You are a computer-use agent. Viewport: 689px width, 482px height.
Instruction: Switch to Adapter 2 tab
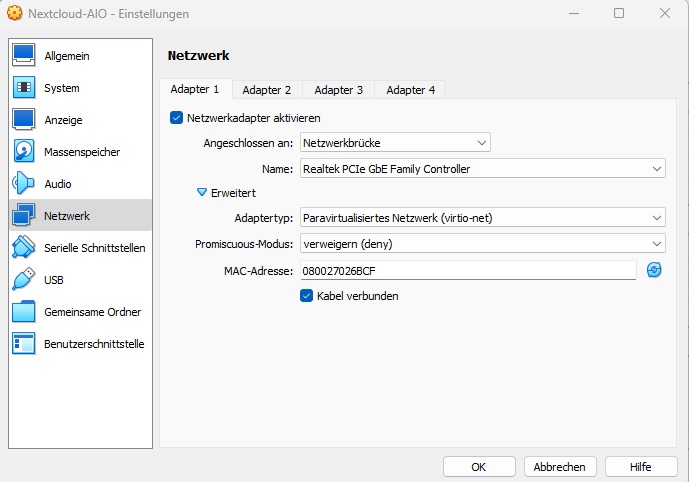[x=267, y=90]
